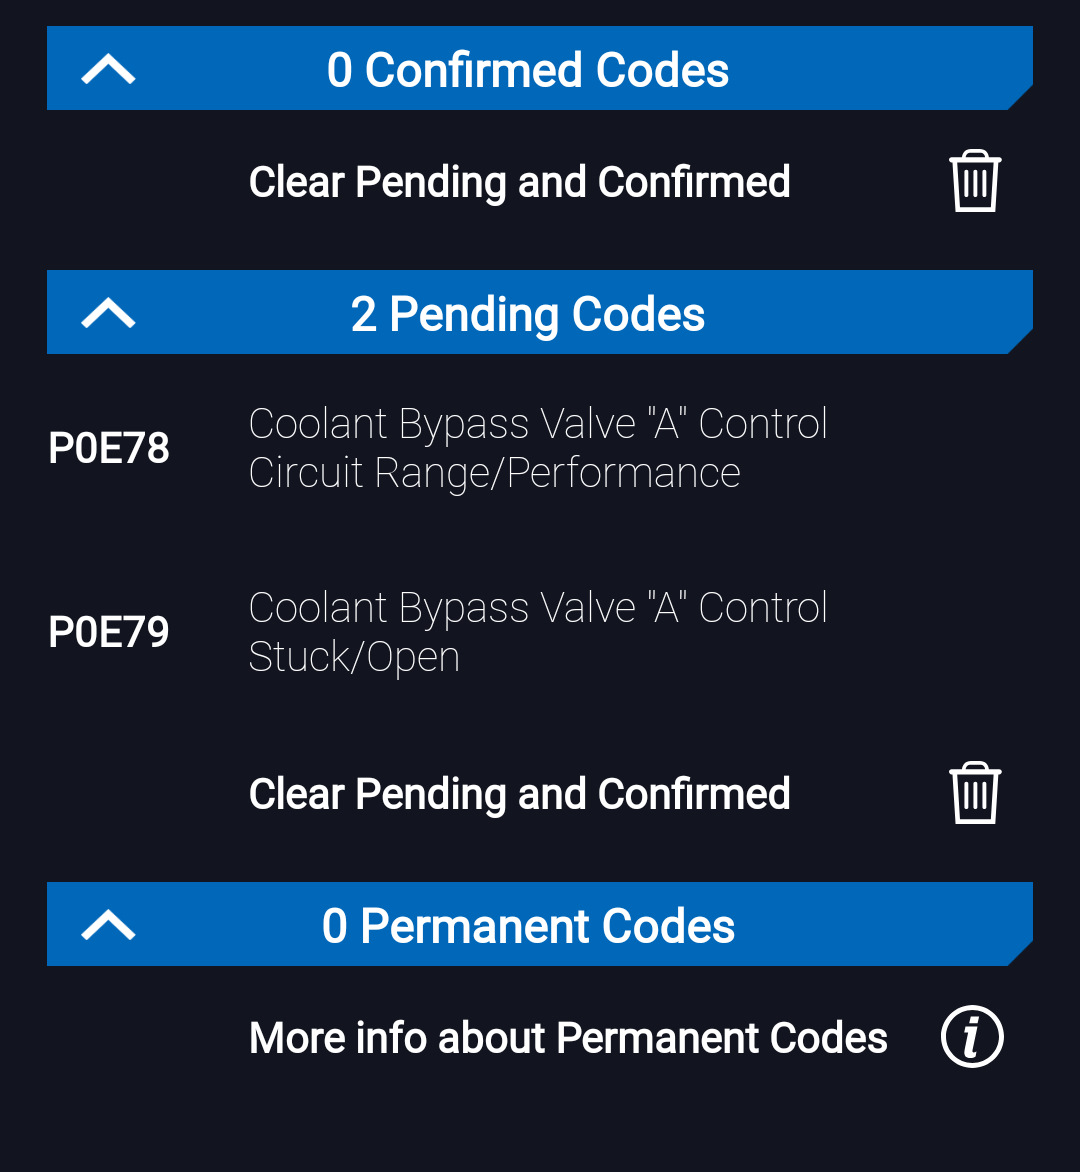The width and height of the screenshot is (1080, 1172).
Task: Open the Permanent Codes info icon
Action: point(972,1037)
